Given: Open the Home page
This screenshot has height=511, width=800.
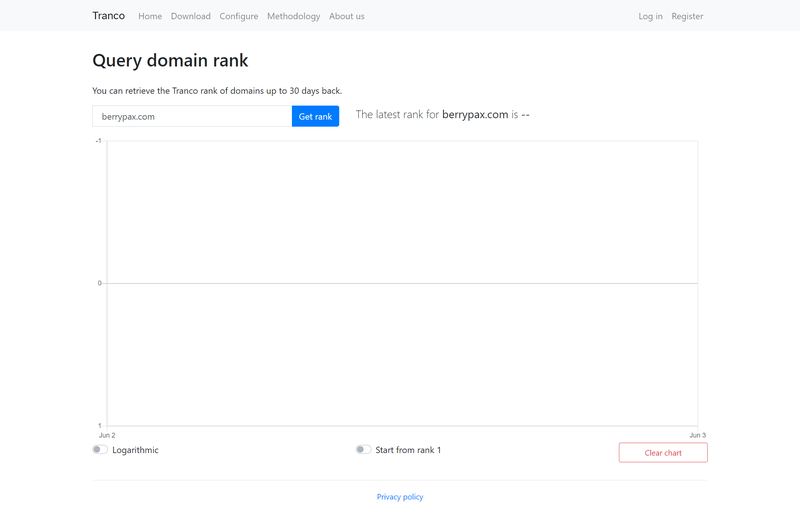Looking at the screenshot, I should tap(150, 16).
